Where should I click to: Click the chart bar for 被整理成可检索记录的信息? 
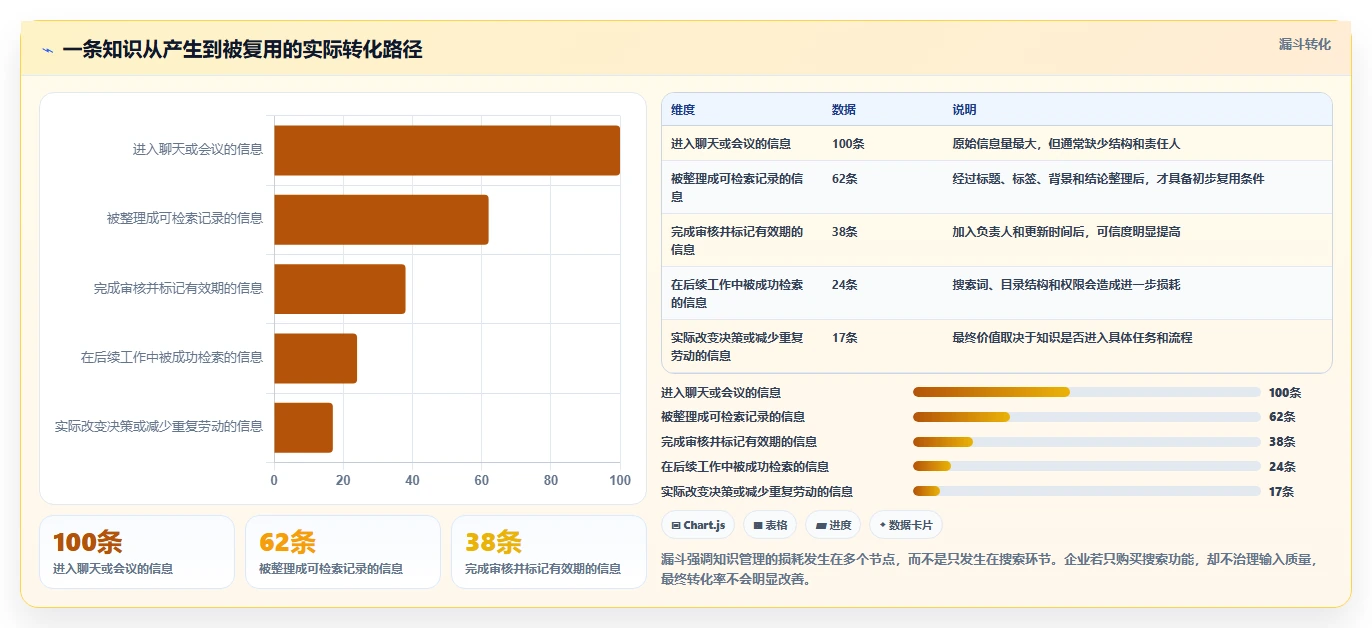[381, 219]
